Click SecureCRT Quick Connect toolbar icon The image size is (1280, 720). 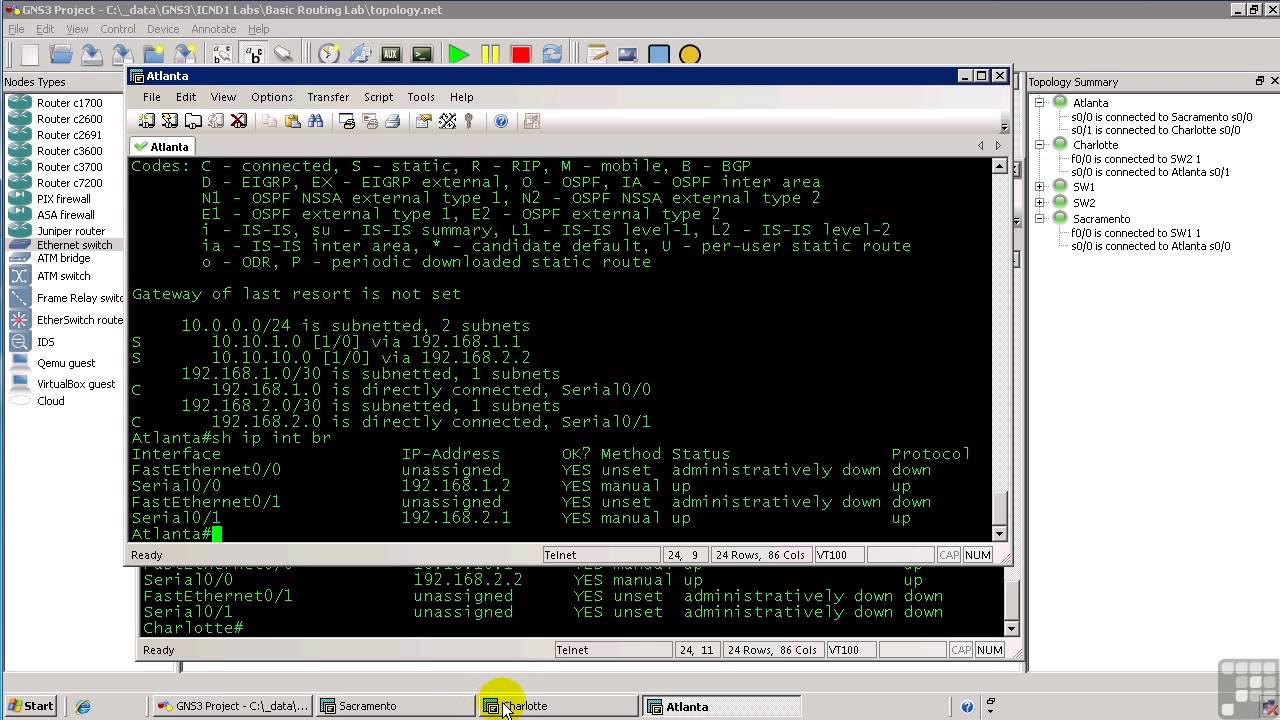[x=170, y=121]
